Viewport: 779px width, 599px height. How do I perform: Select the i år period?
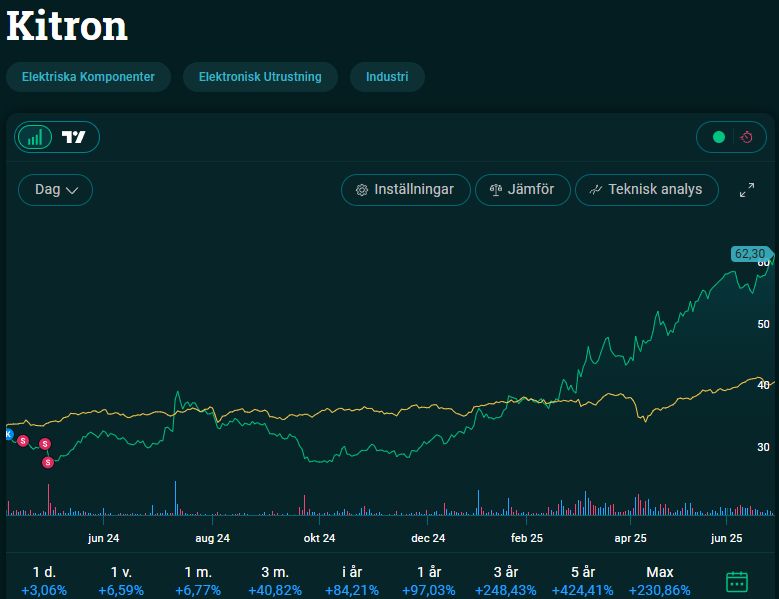pyautogui.click(x=352, y=581)
